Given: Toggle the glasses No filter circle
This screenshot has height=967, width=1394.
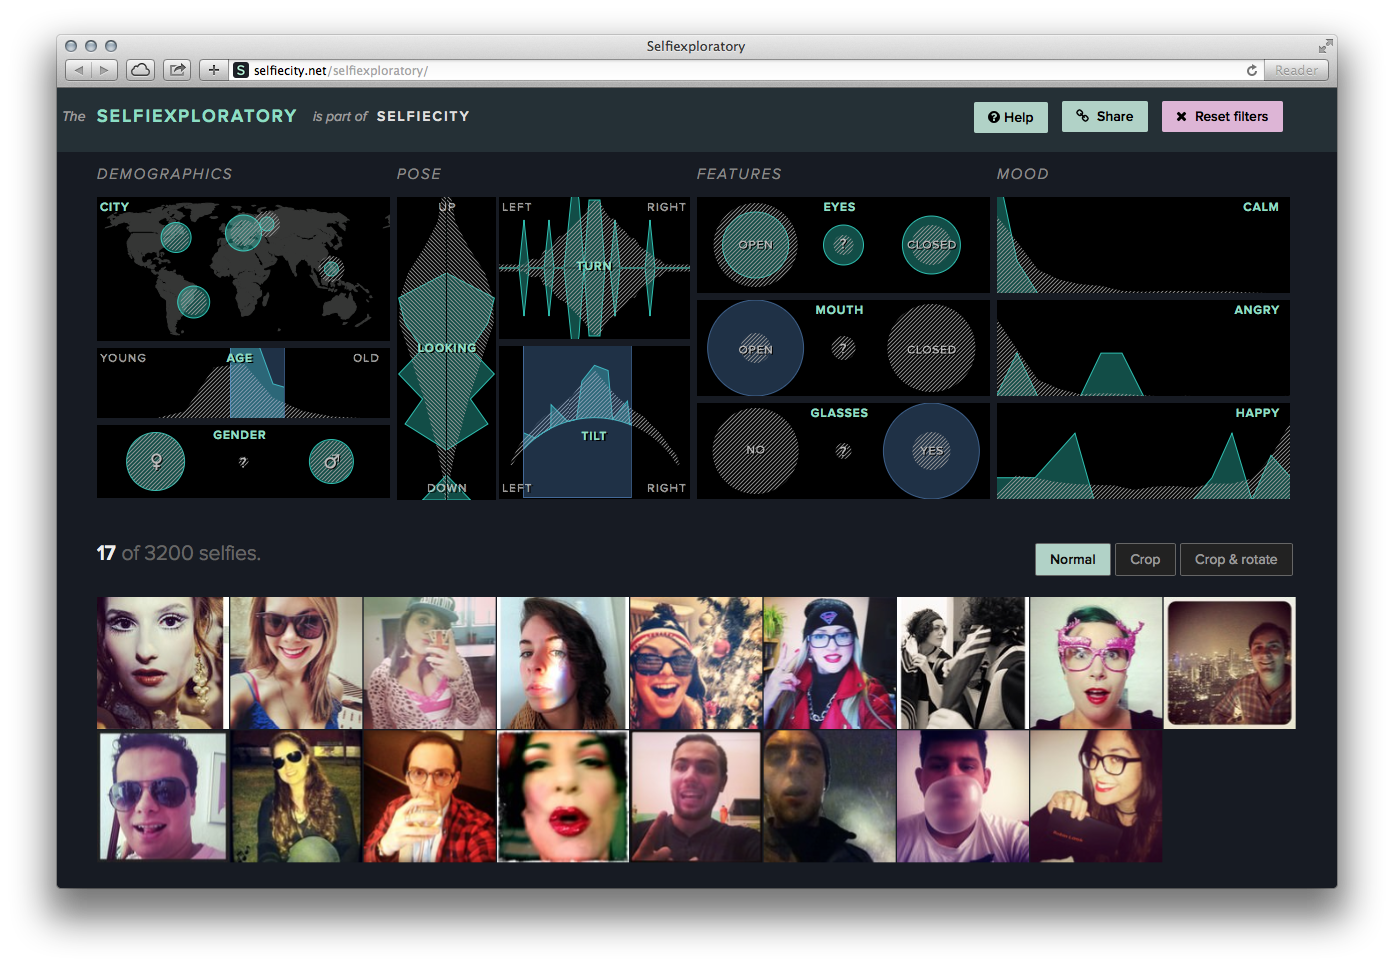Looking at the screenshot, I should (755, 451).
